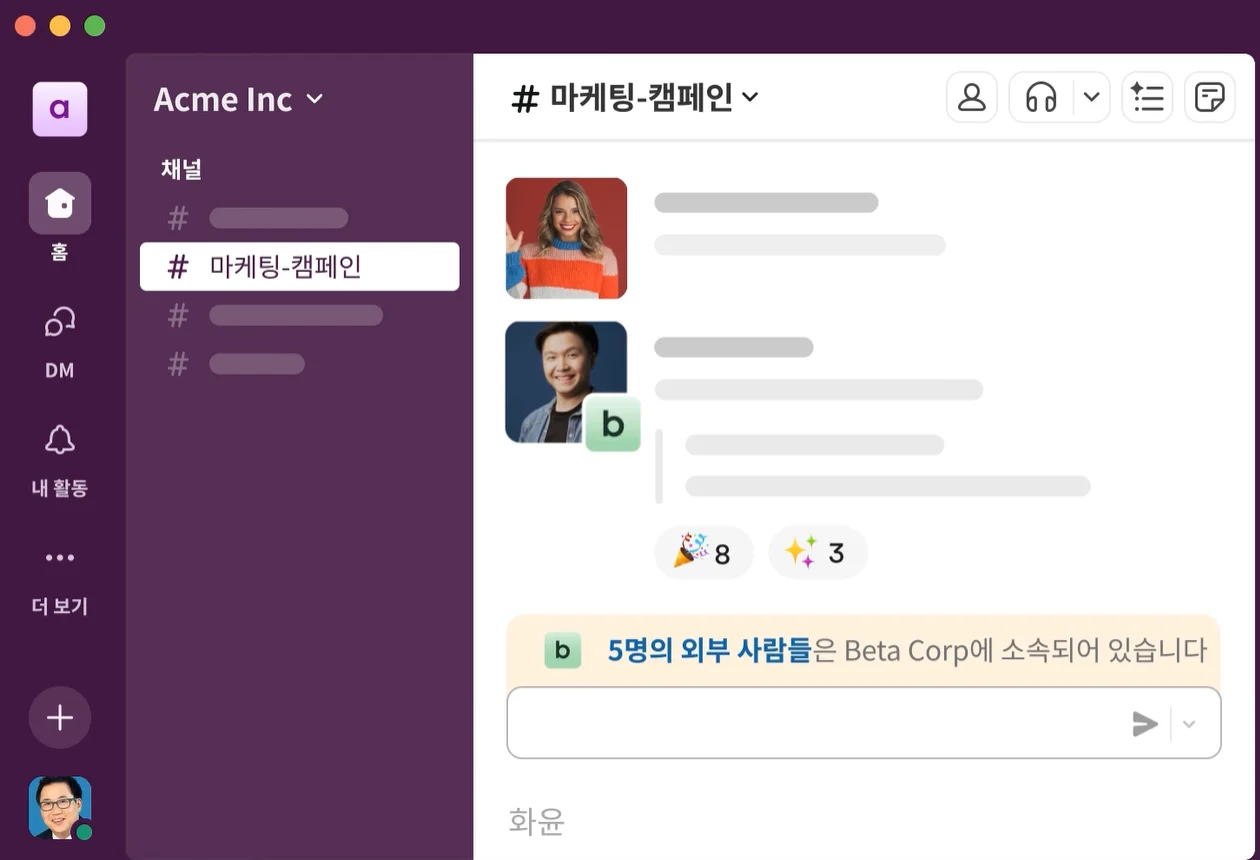Toggle the sparkles reaction
The height and width of the screenshot is (860, 1260).
(816, 552)
